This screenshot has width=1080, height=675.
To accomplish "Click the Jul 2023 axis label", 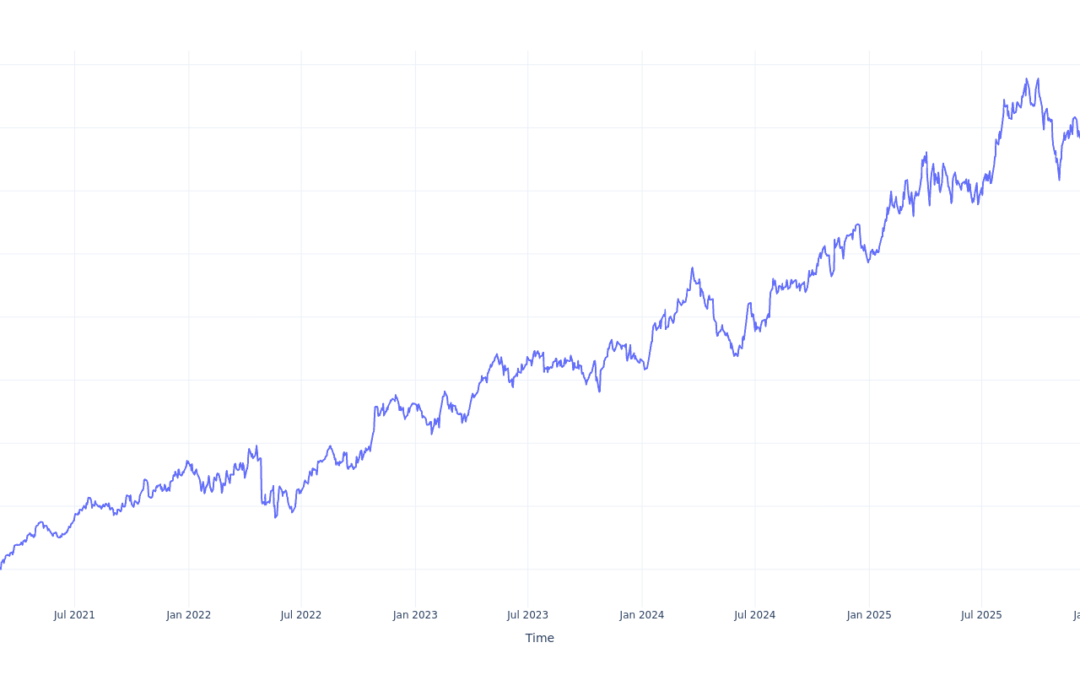I will click(x=528, y=615).
